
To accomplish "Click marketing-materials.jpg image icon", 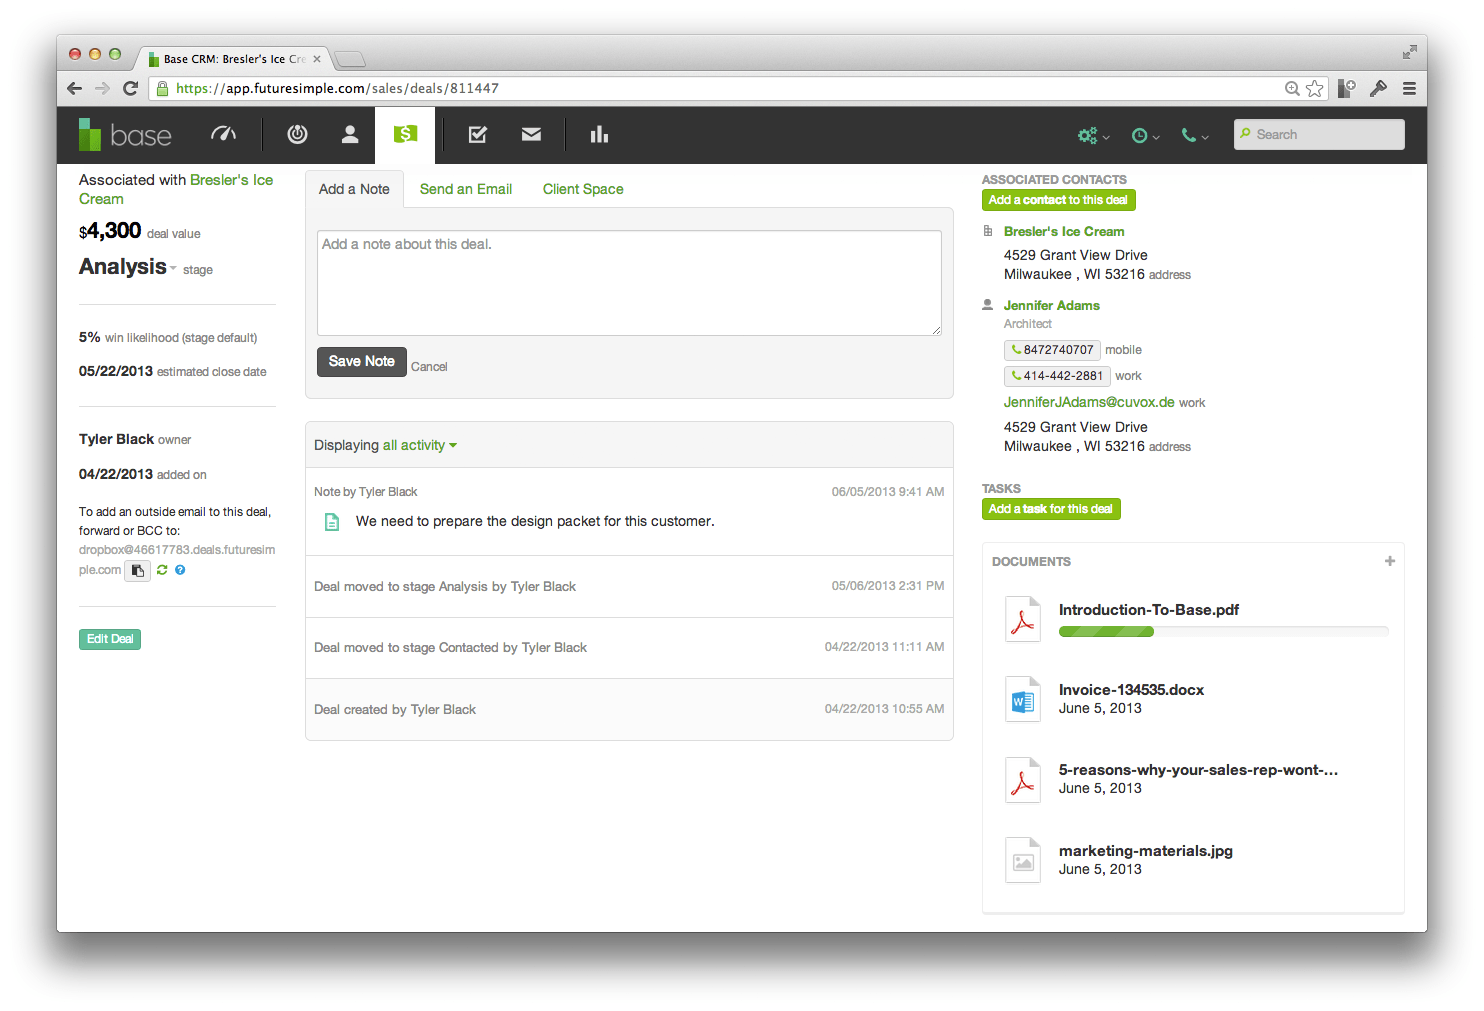I will (1023, 860).
